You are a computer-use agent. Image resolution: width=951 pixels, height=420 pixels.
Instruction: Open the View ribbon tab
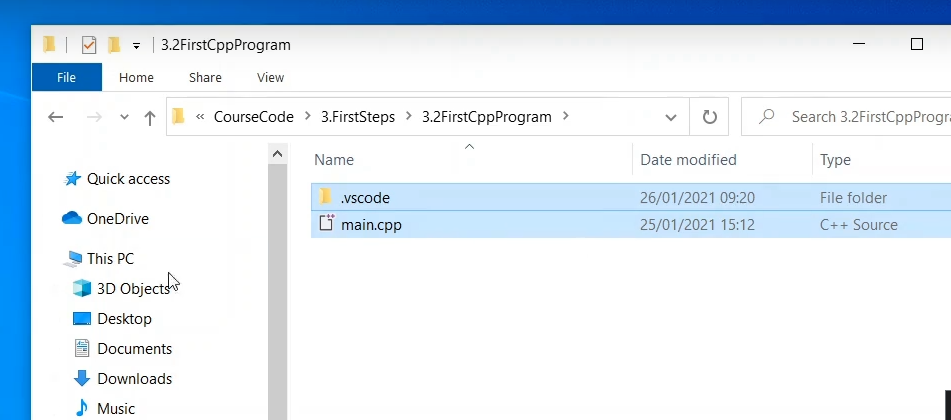point(271,78)
